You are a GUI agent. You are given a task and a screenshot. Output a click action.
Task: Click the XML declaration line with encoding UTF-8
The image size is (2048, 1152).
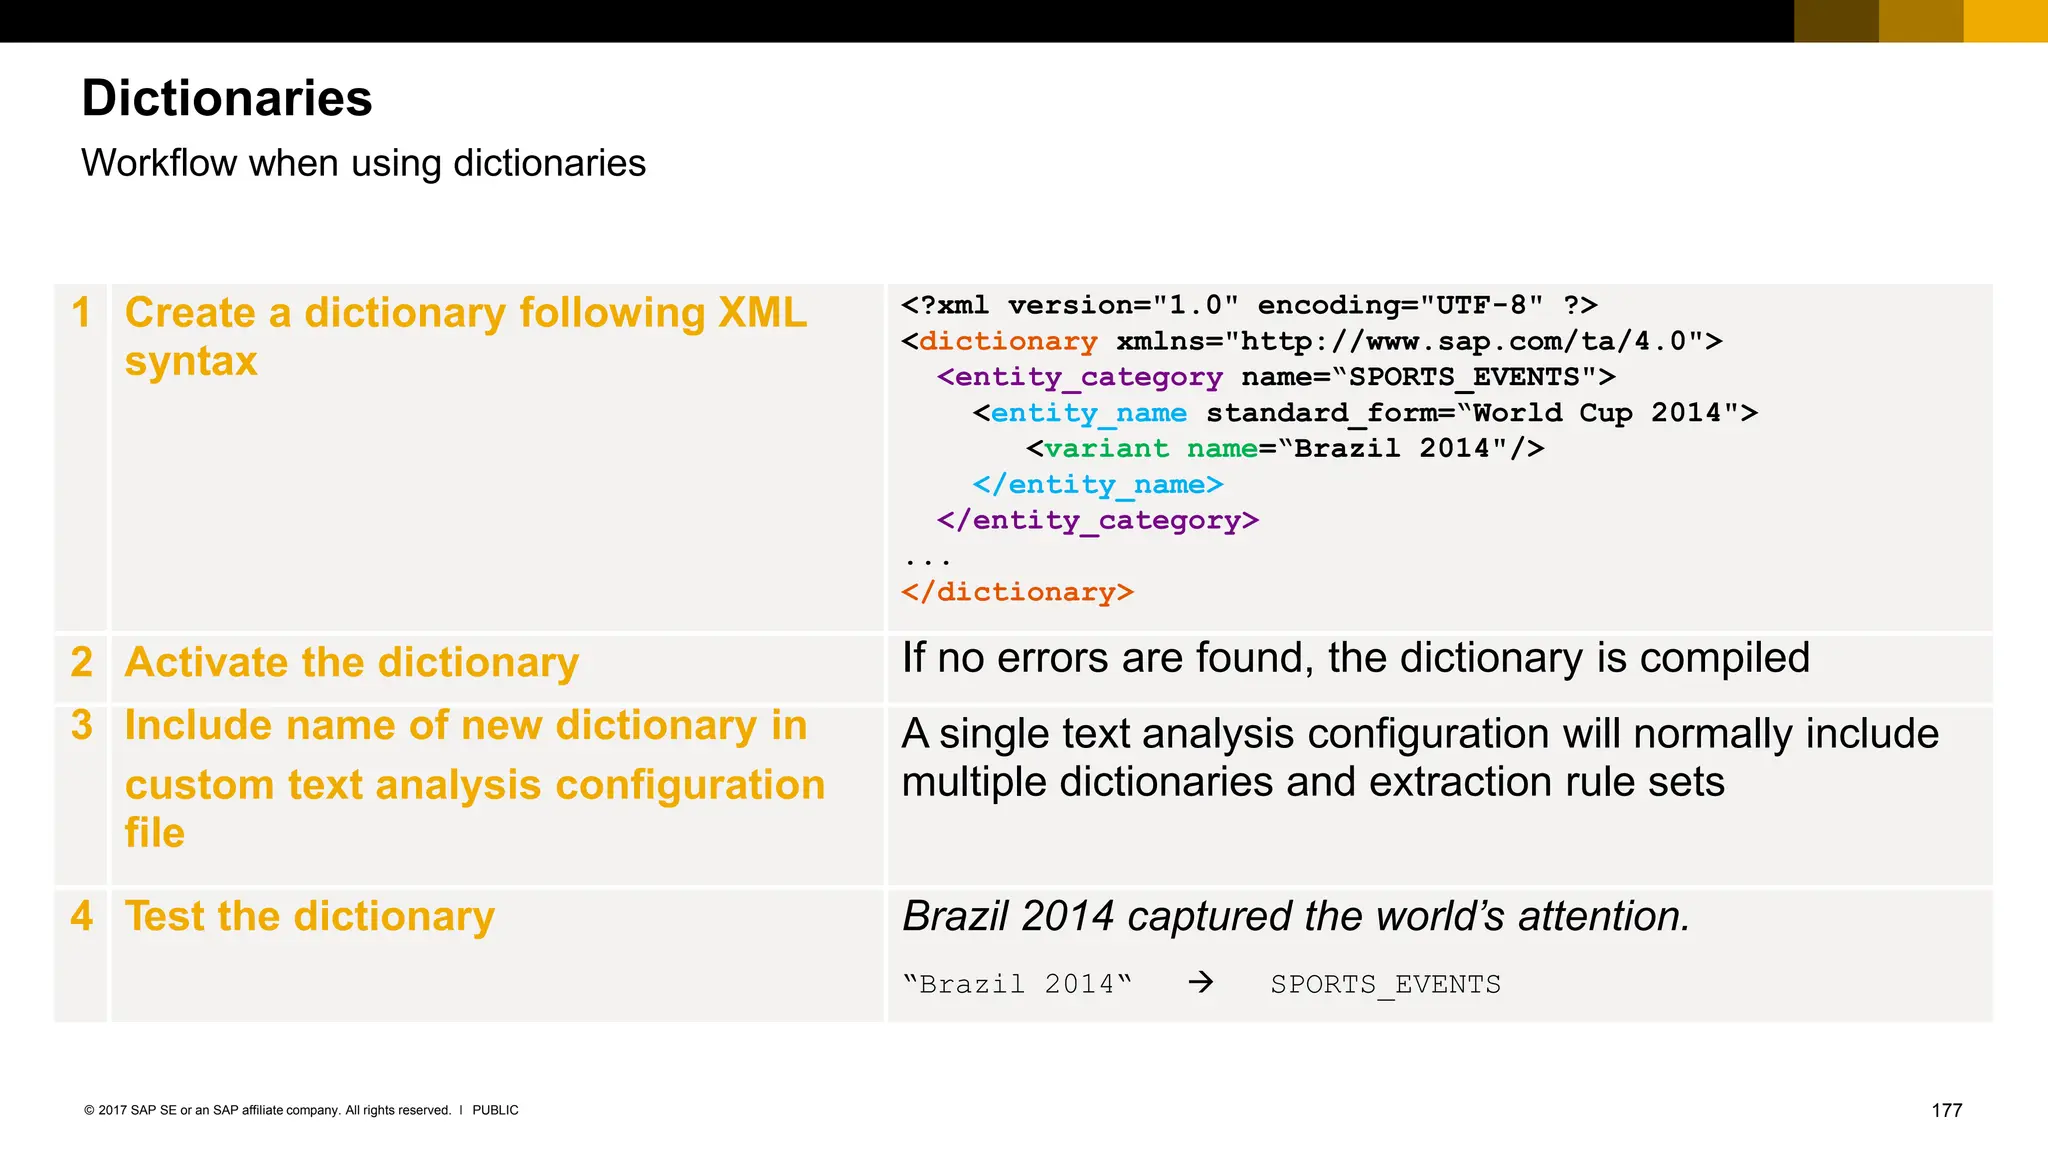point(1249,305)
